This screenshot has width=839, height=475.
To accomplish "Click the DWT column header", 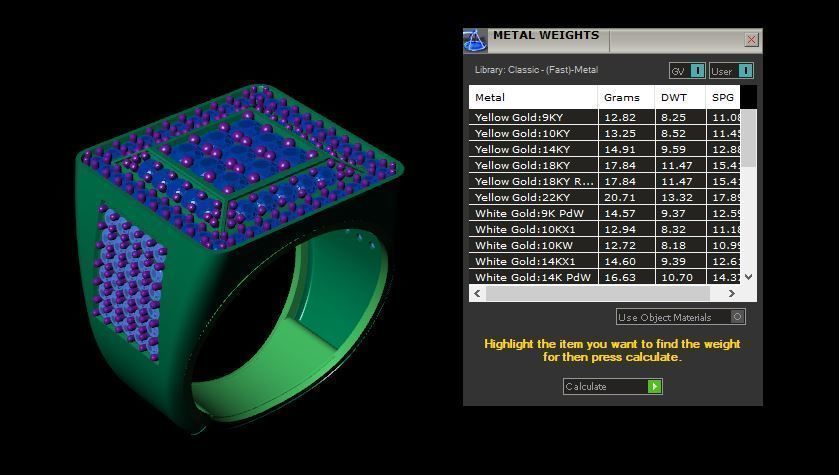I will tap(680, 97).
